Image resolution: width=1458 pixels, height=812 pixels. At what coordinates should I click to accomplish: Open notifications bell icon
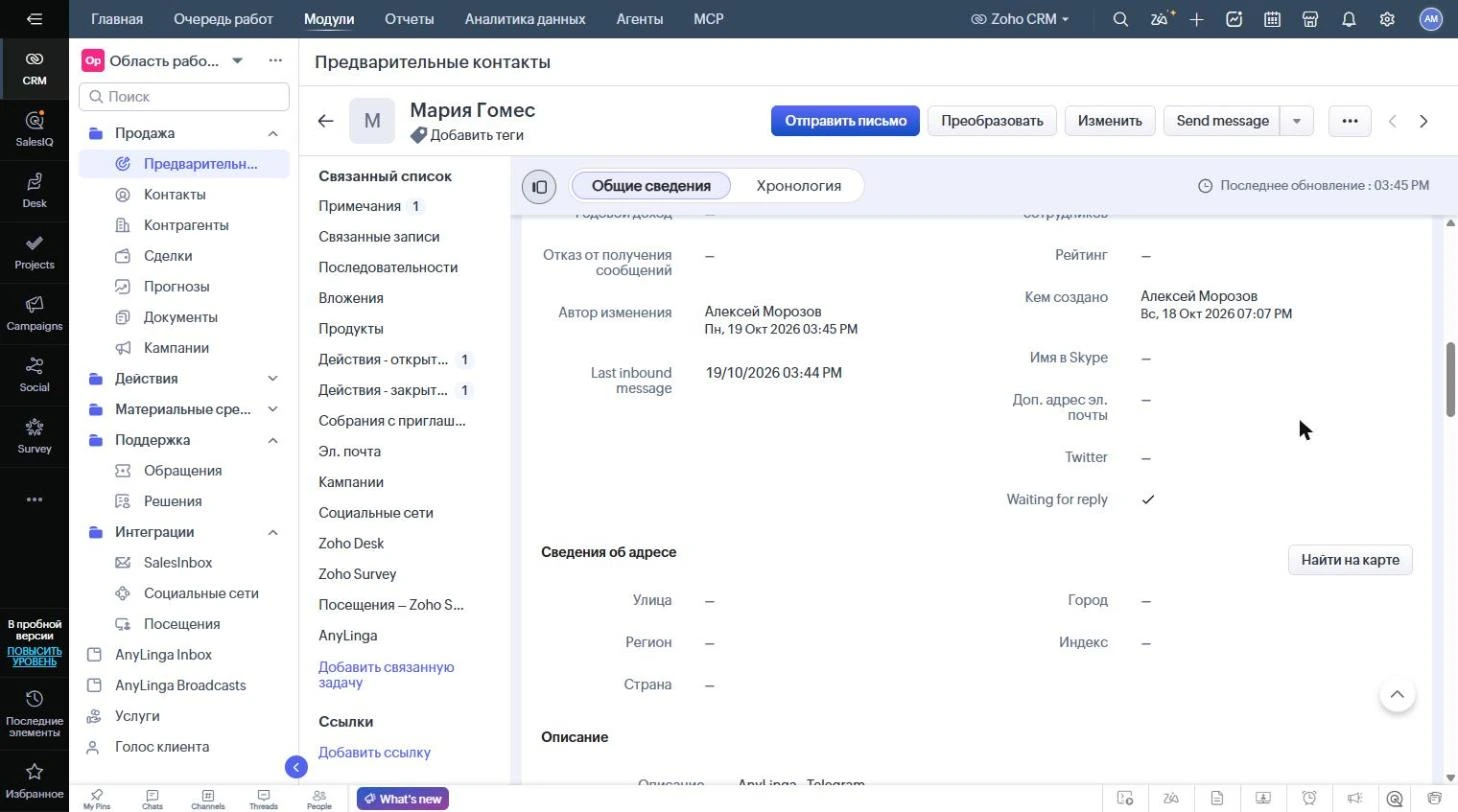pyautogui.click(x=1348, y=19)
